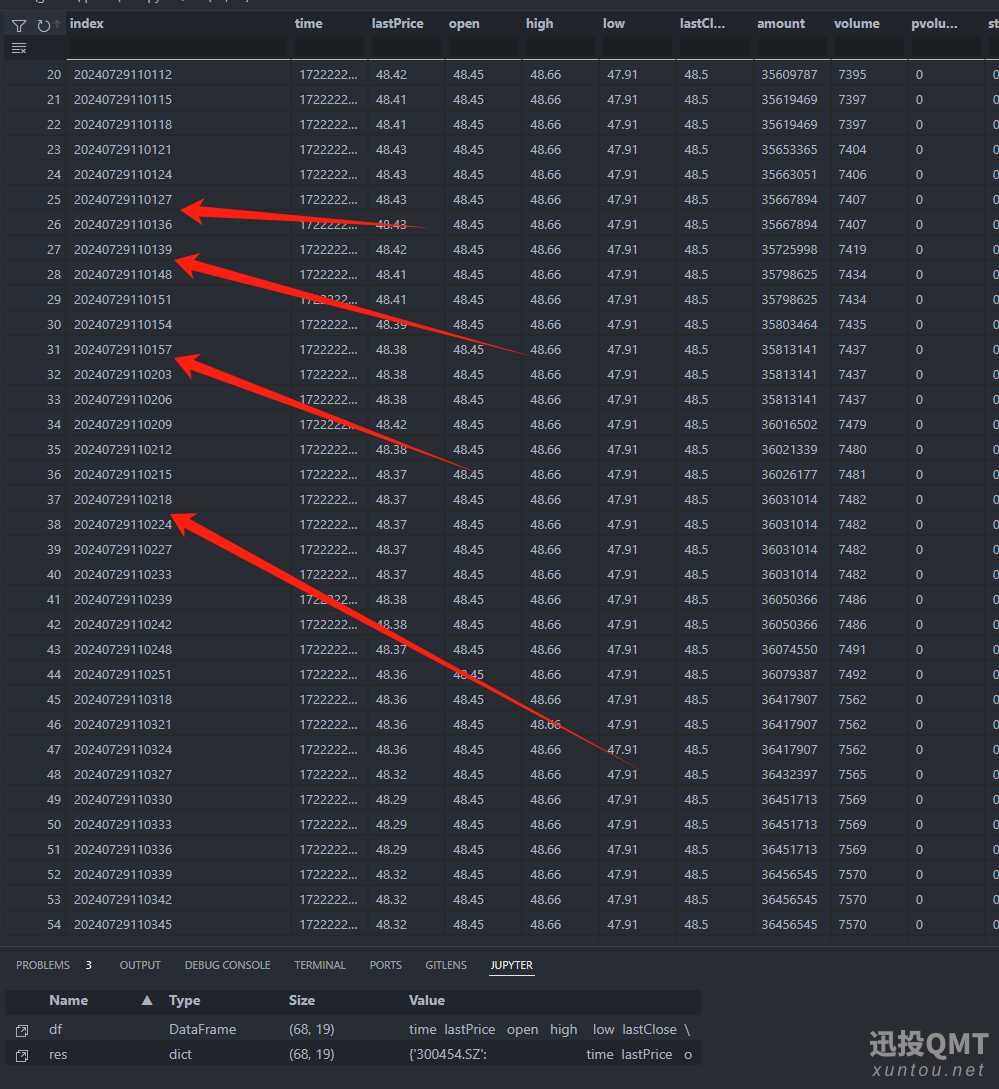The image size is (999, 1089).
Task: Click volume cell 7565
Action: [x=852, y=774]
